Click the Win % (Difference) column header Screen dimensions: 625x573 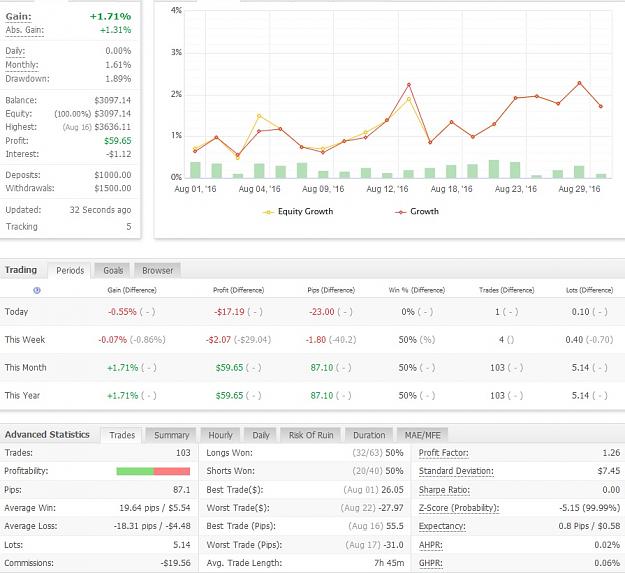417,290
